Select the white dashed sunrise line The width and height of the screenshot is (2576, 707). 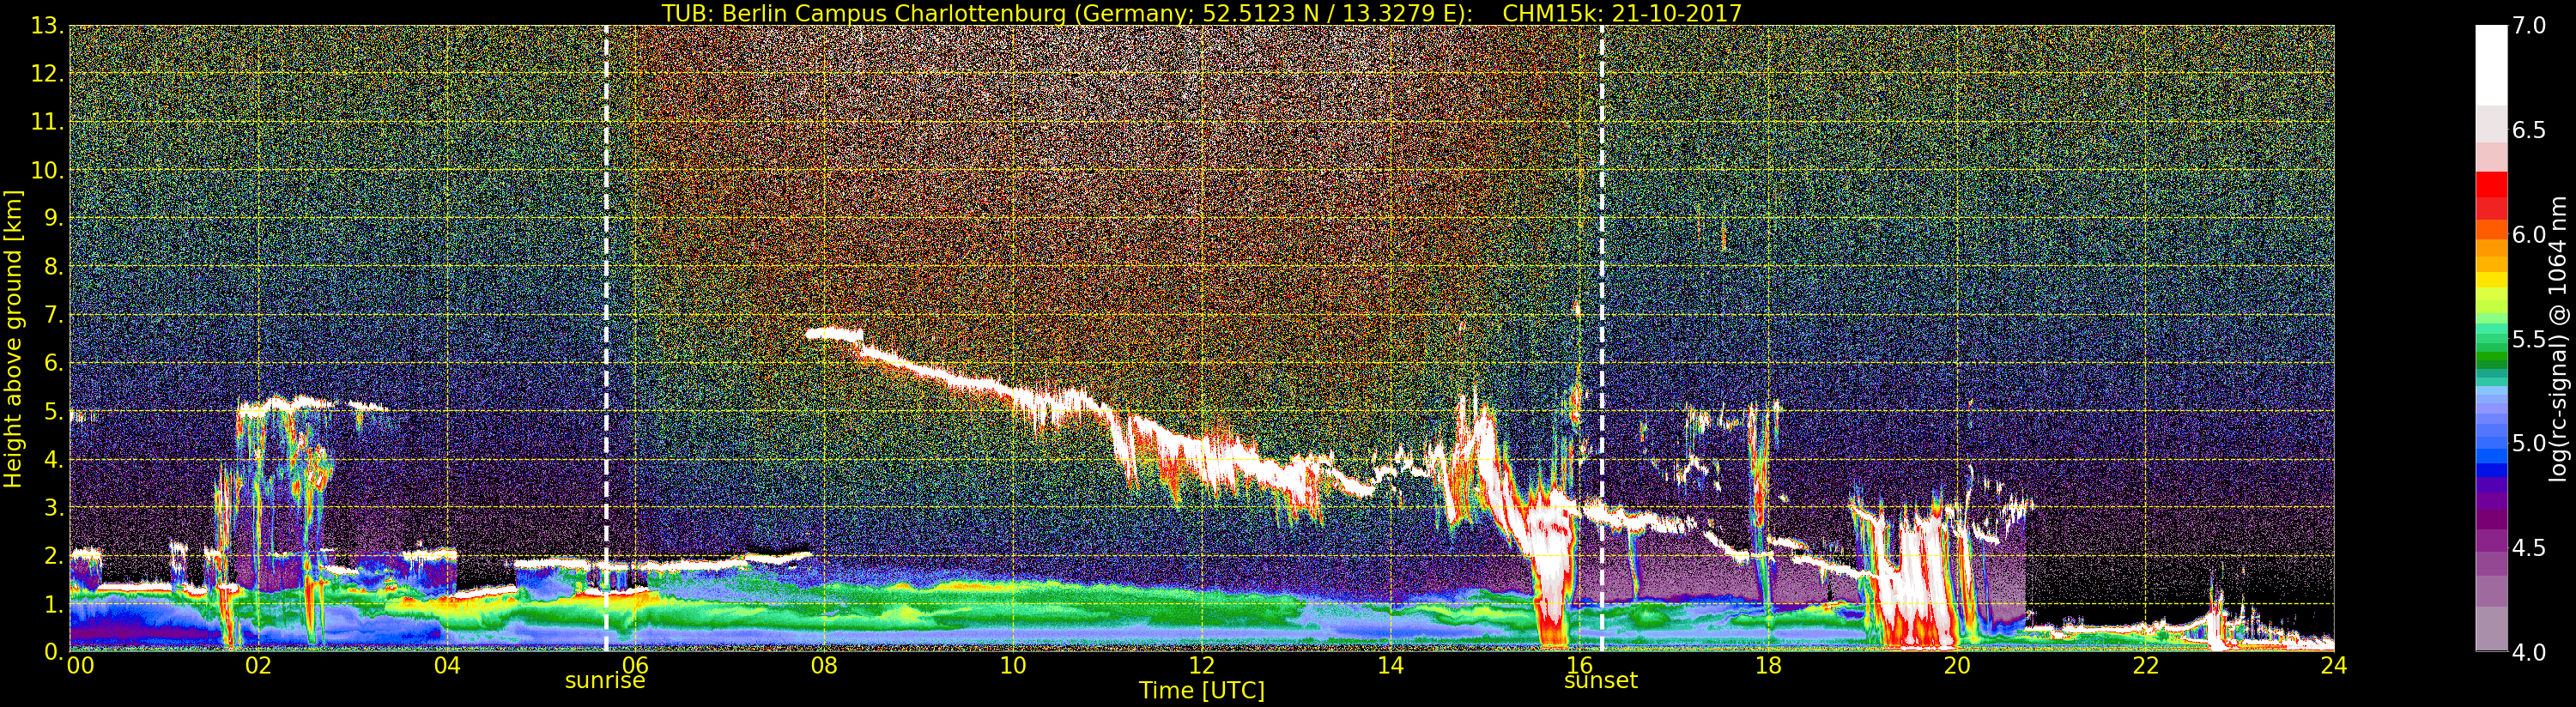[x=606, y=339]
